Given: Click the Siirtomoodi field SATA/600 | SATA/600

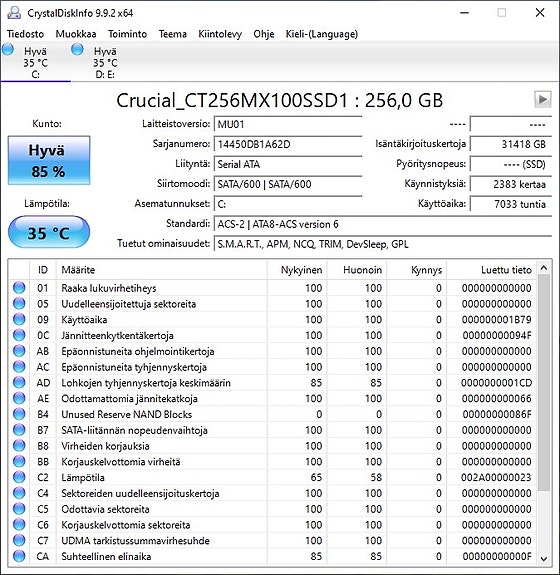Looking at the screenshot, I should tap(288, 184).
